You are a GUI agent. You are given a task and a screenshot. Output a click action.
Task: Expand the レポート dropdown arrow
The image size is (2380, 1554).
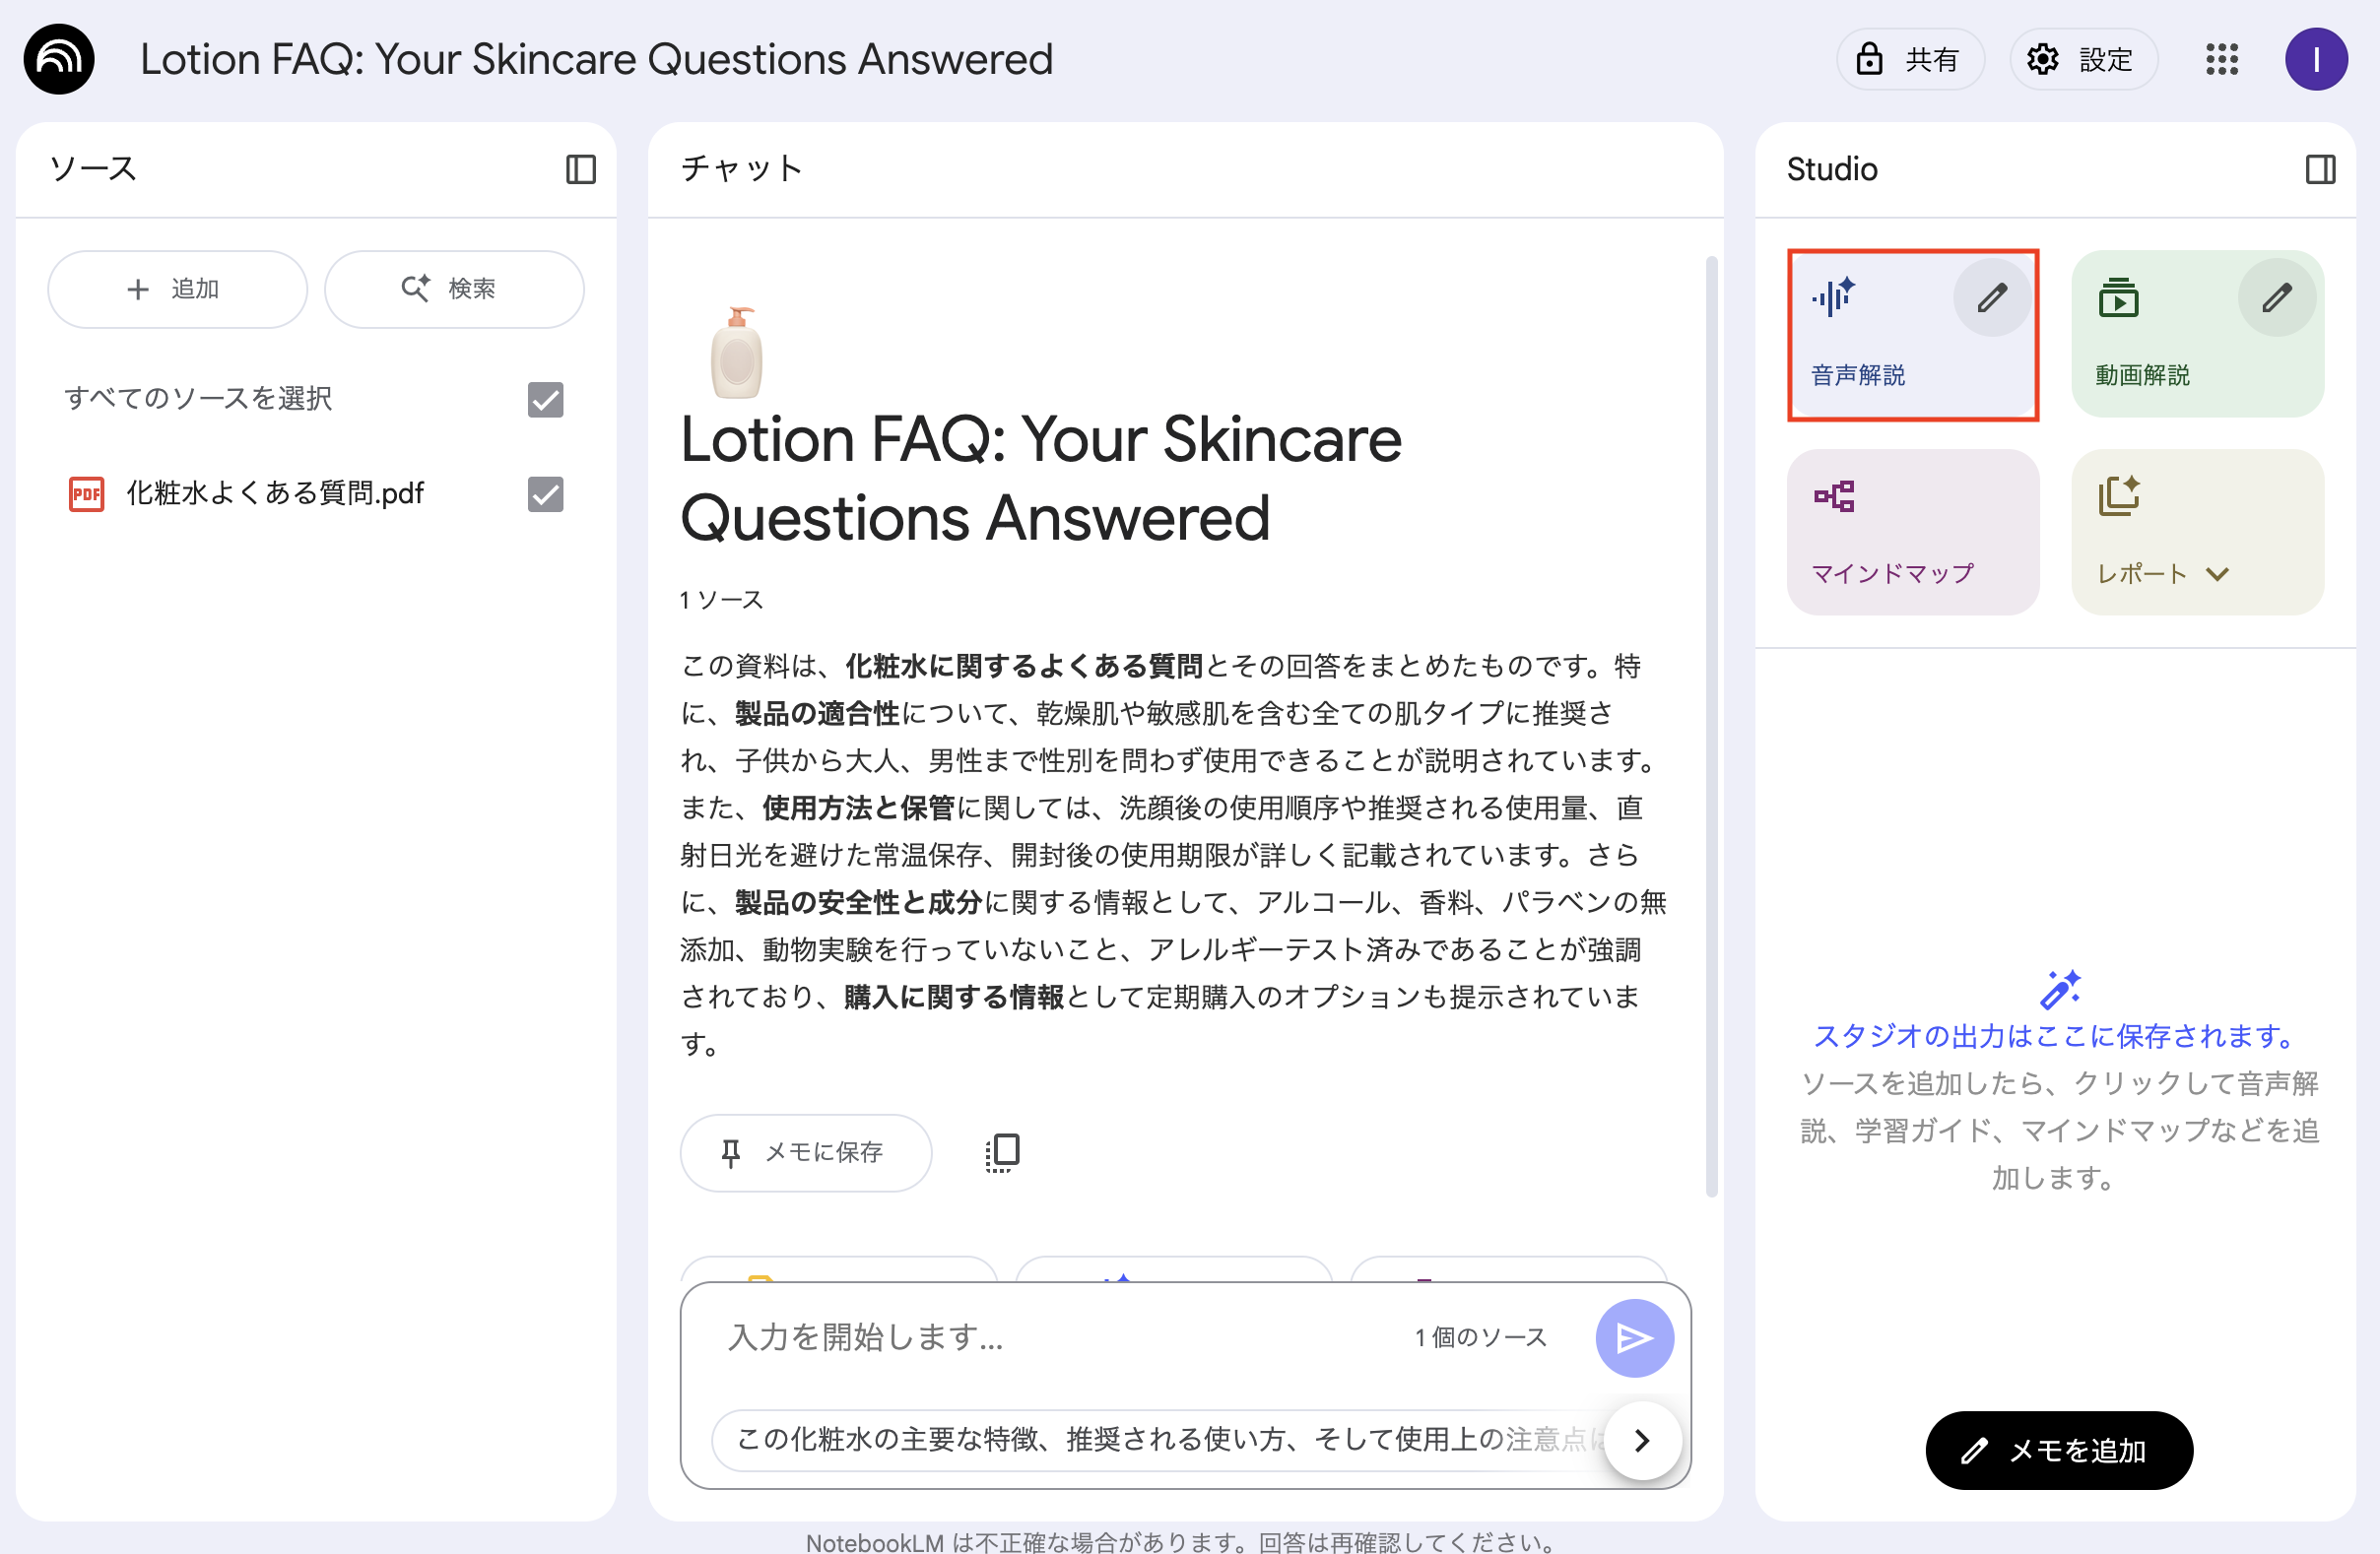pos(2217,574)
